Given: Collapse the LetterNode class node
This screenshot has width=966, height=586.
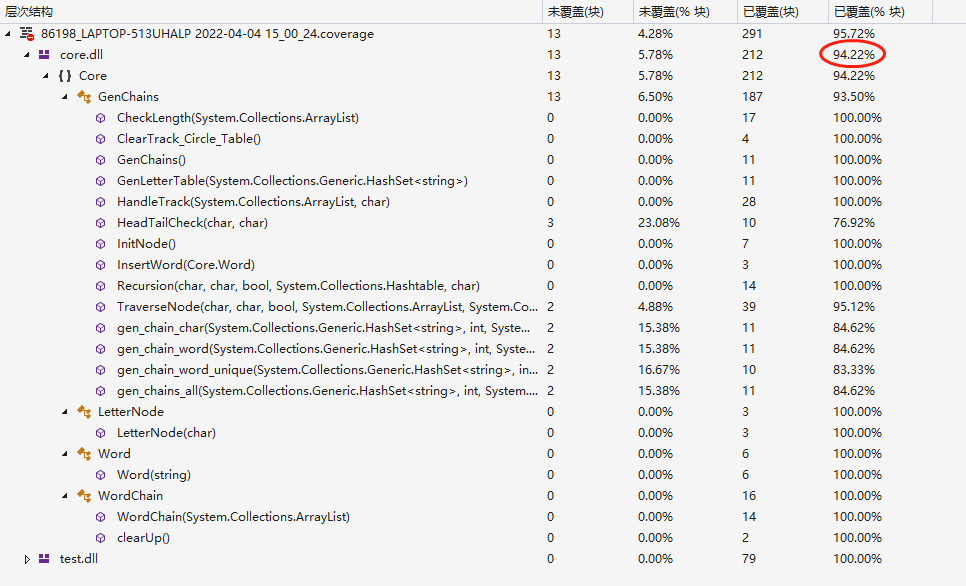Looking at the screenshot, I should click(x=65, y=412).
